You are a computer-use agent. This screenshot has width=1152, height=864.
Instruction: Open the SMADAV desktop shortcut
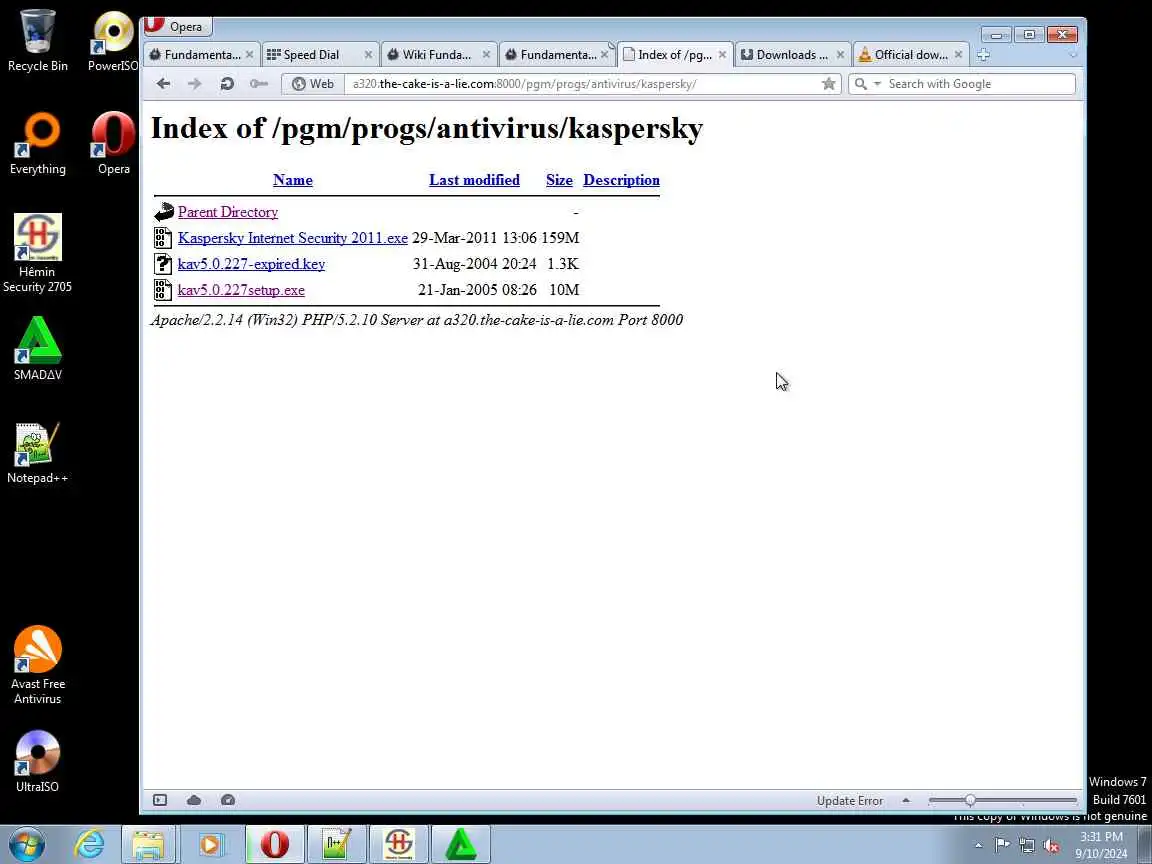pyautogui.click(x=37, y=350)
